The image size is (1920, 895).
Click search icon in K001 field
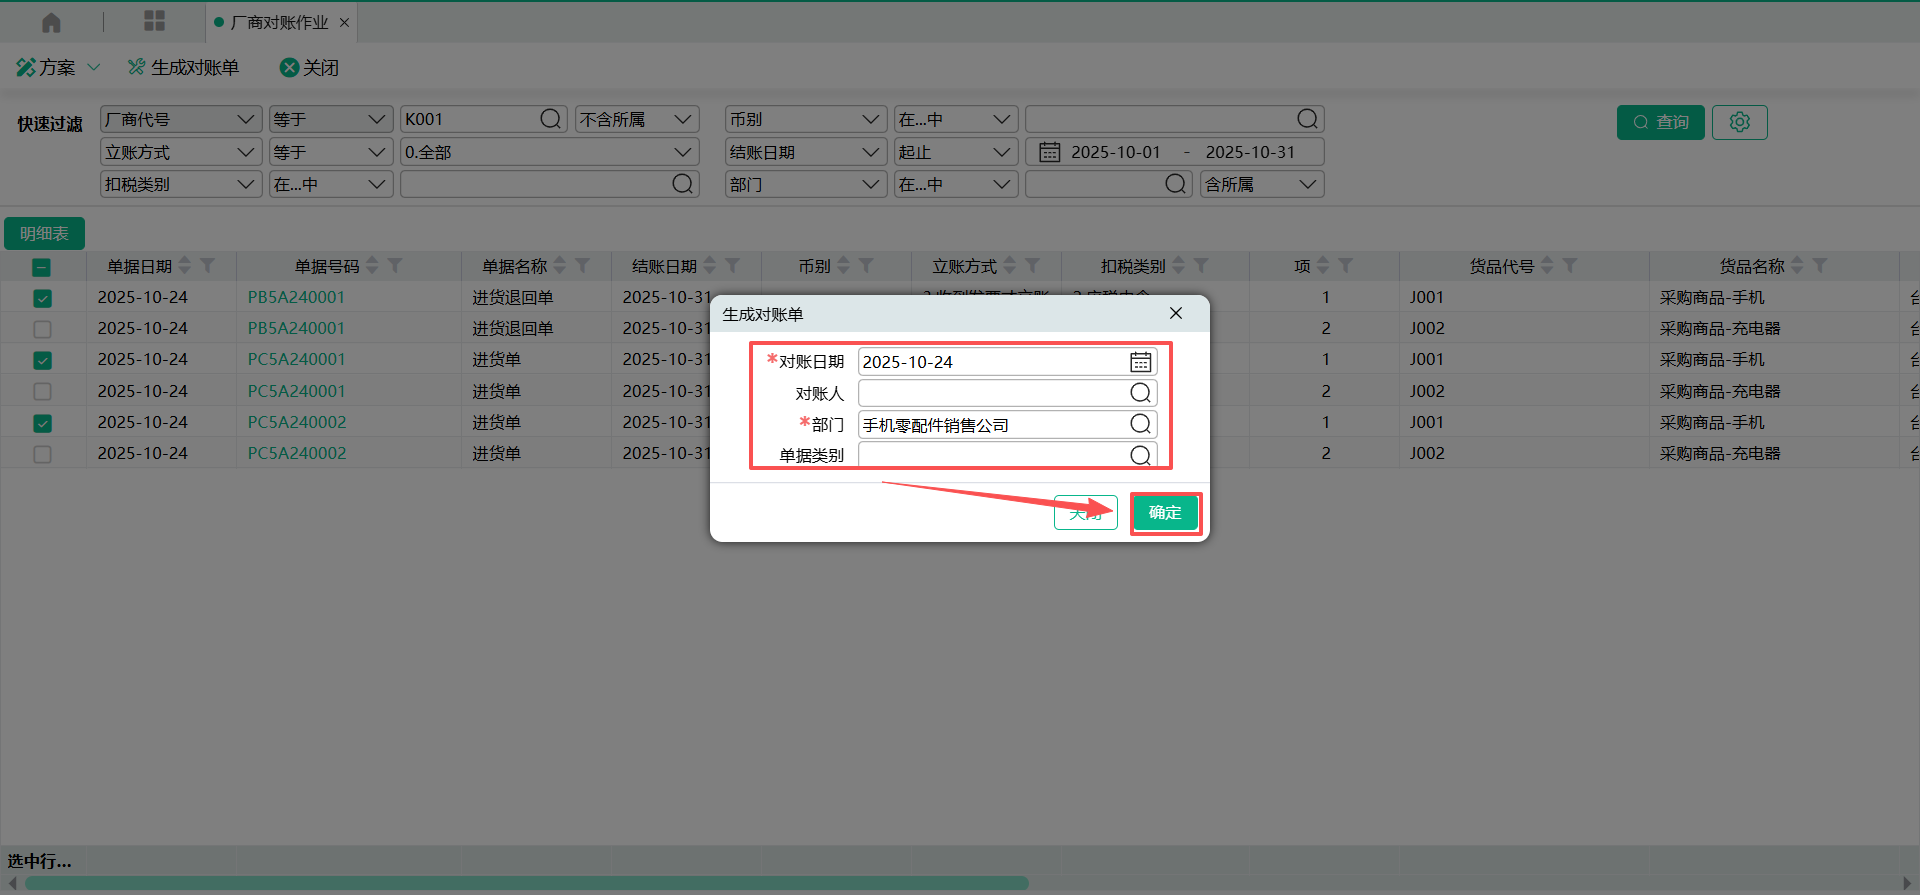point(550,119)
